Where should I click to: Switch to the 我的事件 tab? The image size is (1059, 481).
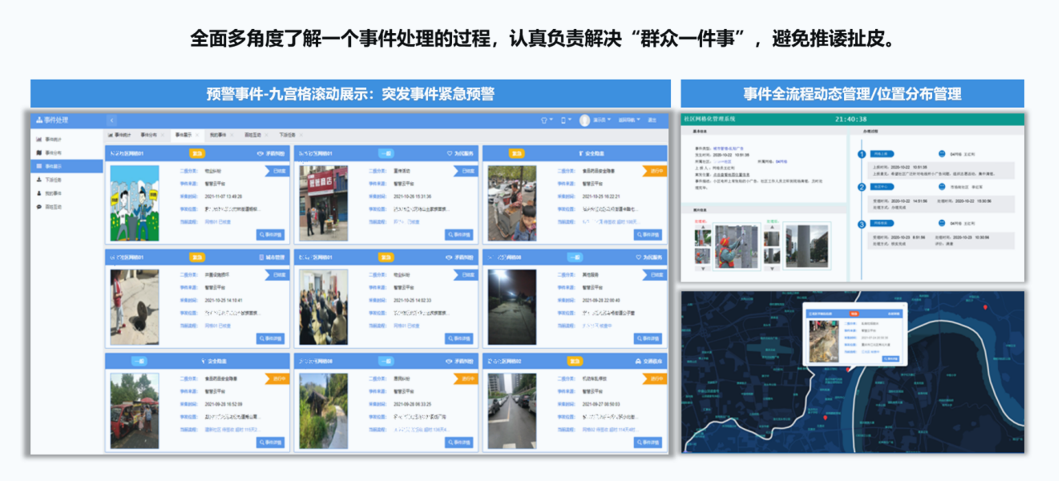click(x=216, y=135)
